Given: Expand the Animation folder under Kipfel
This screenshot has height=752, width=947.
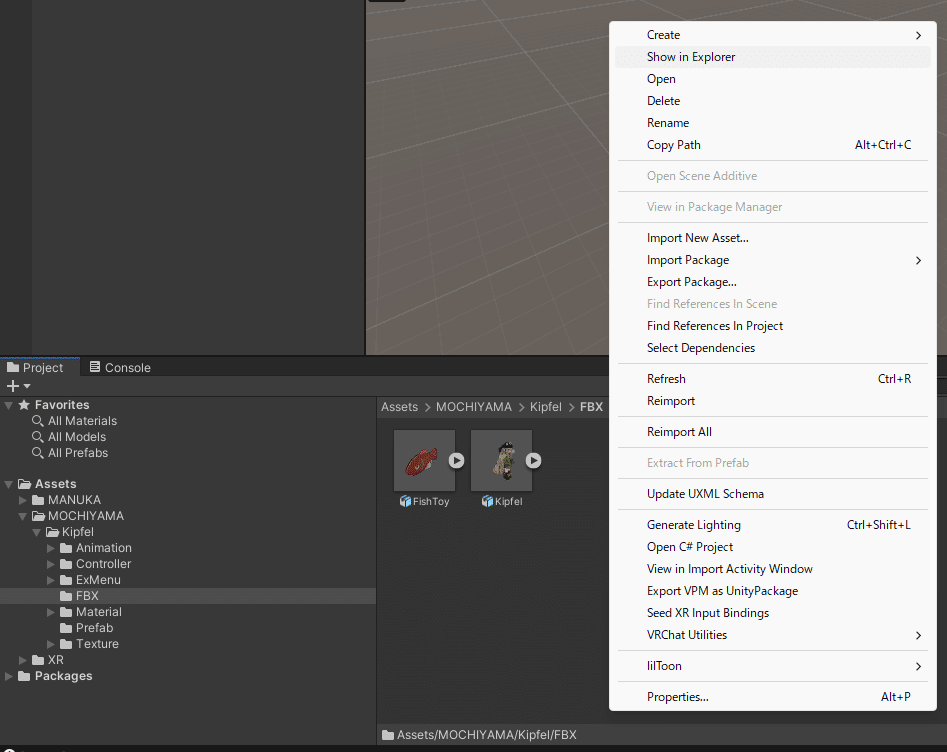Looking at the screenshot, I should [x=50, y=547].
